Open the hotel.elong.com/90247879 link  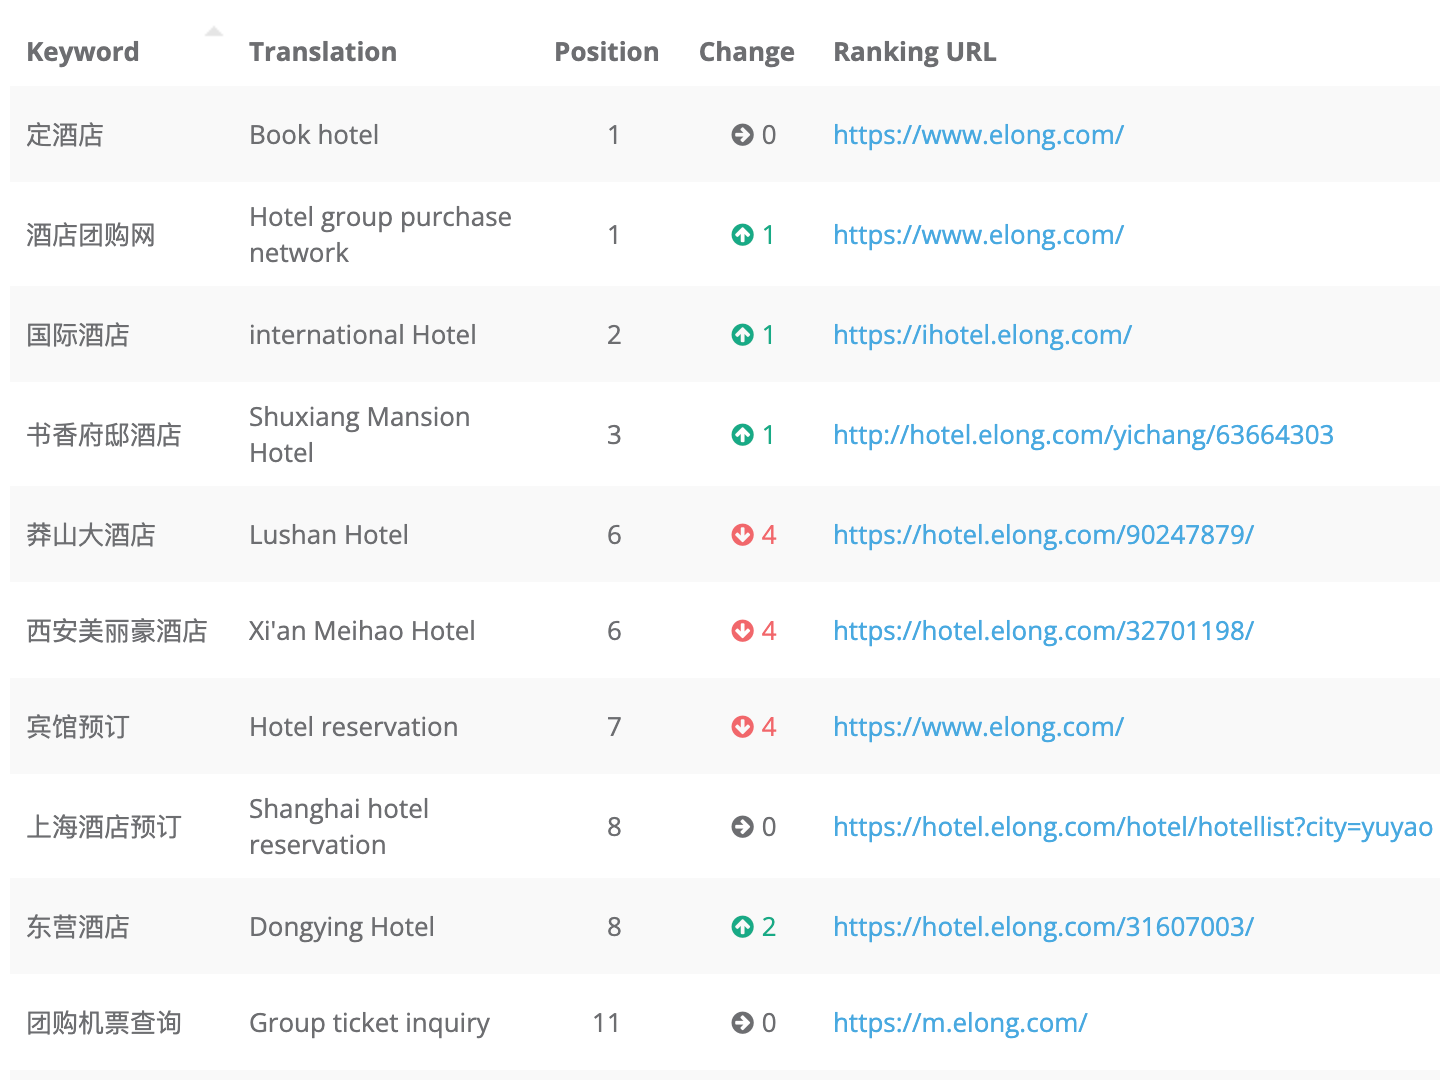click(x=1043, y=535)
